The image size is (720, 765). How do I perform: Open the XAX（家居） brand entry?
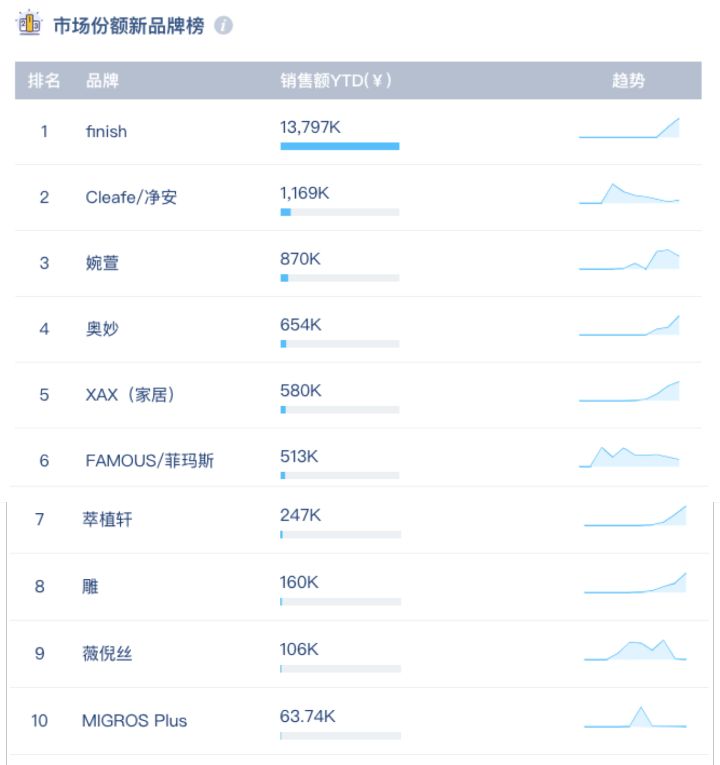[130, 394]
